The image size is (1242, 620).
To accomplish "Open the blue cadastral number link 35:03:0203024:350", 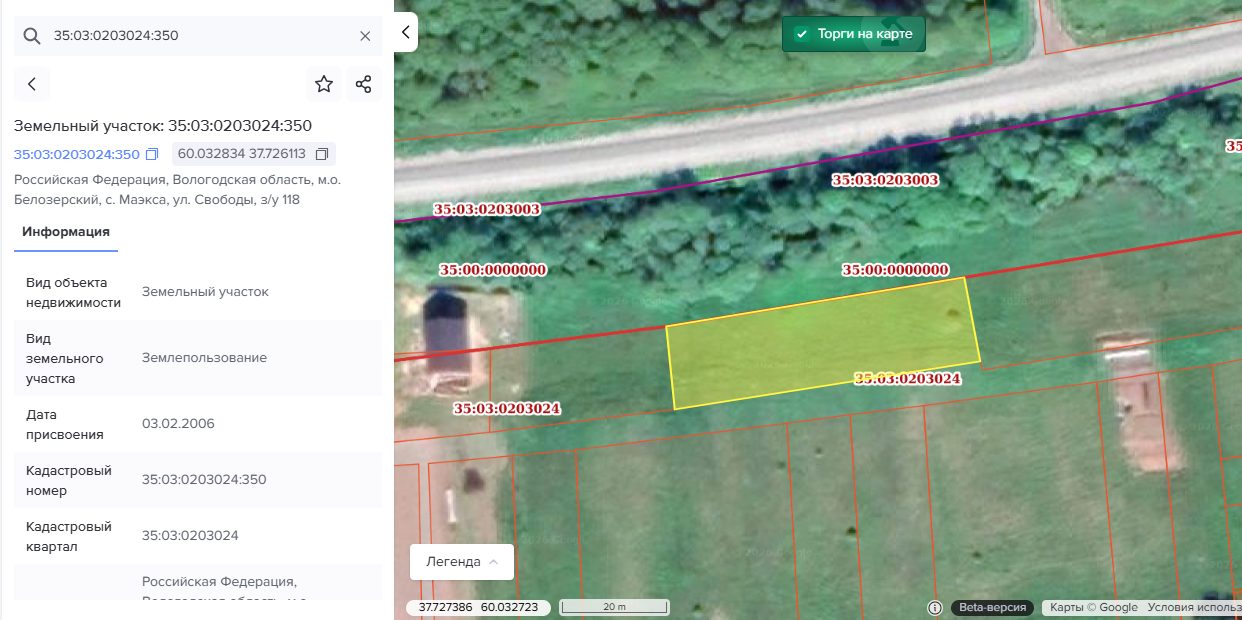I will pos(77,154).
